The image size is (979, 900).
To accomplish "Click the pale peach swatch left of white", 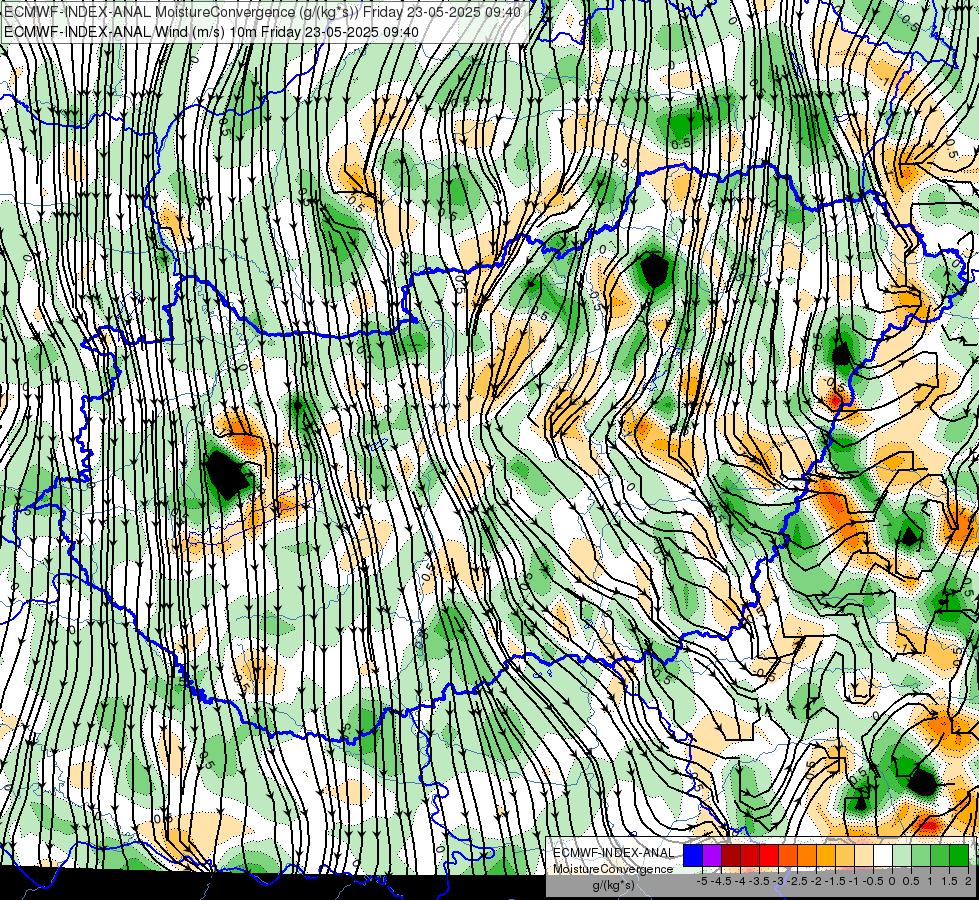I will pos(864,856).
